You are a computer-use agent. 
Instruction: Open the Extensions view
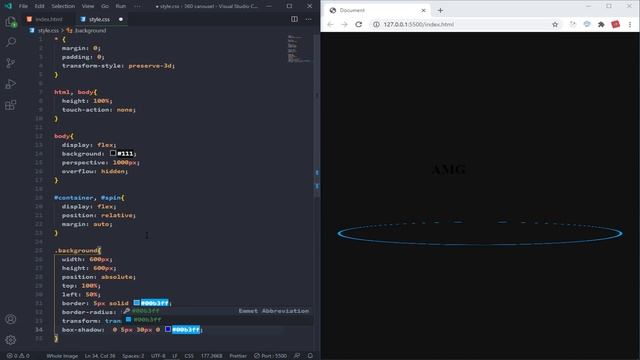point(11,105)
